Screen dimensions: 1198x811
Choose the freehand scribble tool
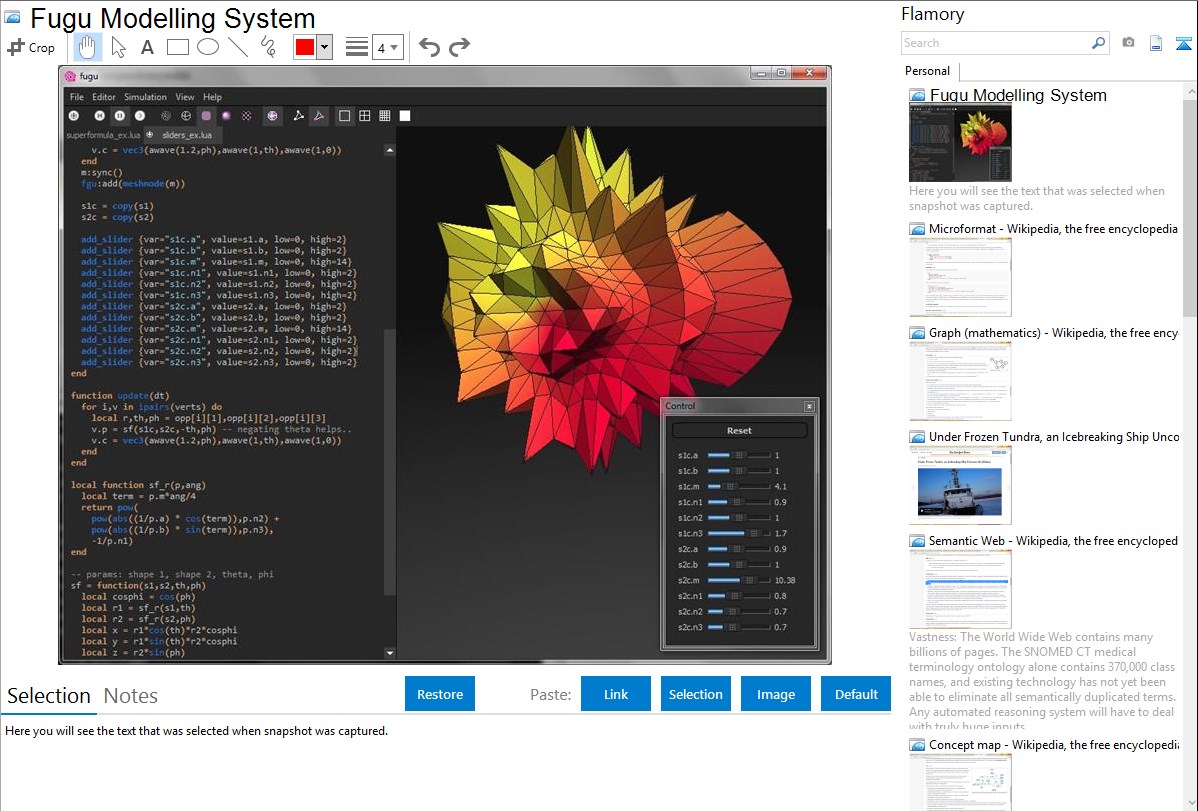[268, 47]
